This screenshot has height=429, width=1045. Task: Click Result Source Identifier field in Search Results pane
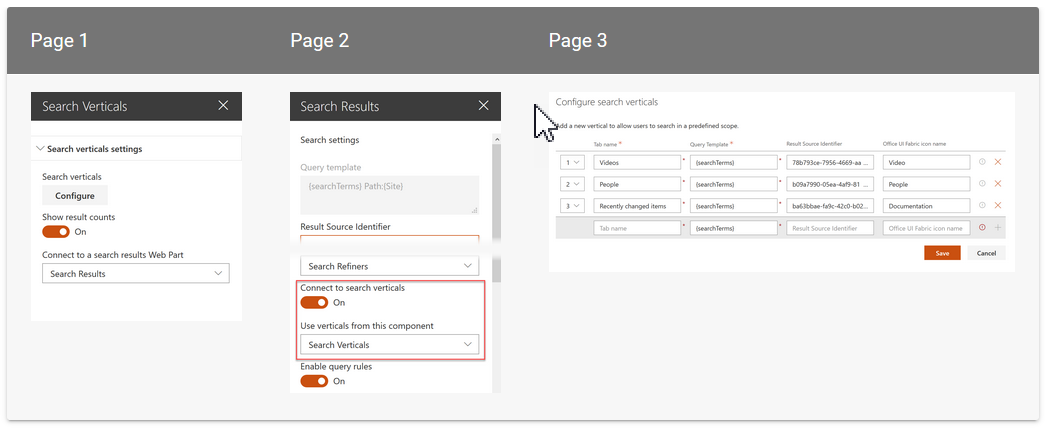click(390, 241)
